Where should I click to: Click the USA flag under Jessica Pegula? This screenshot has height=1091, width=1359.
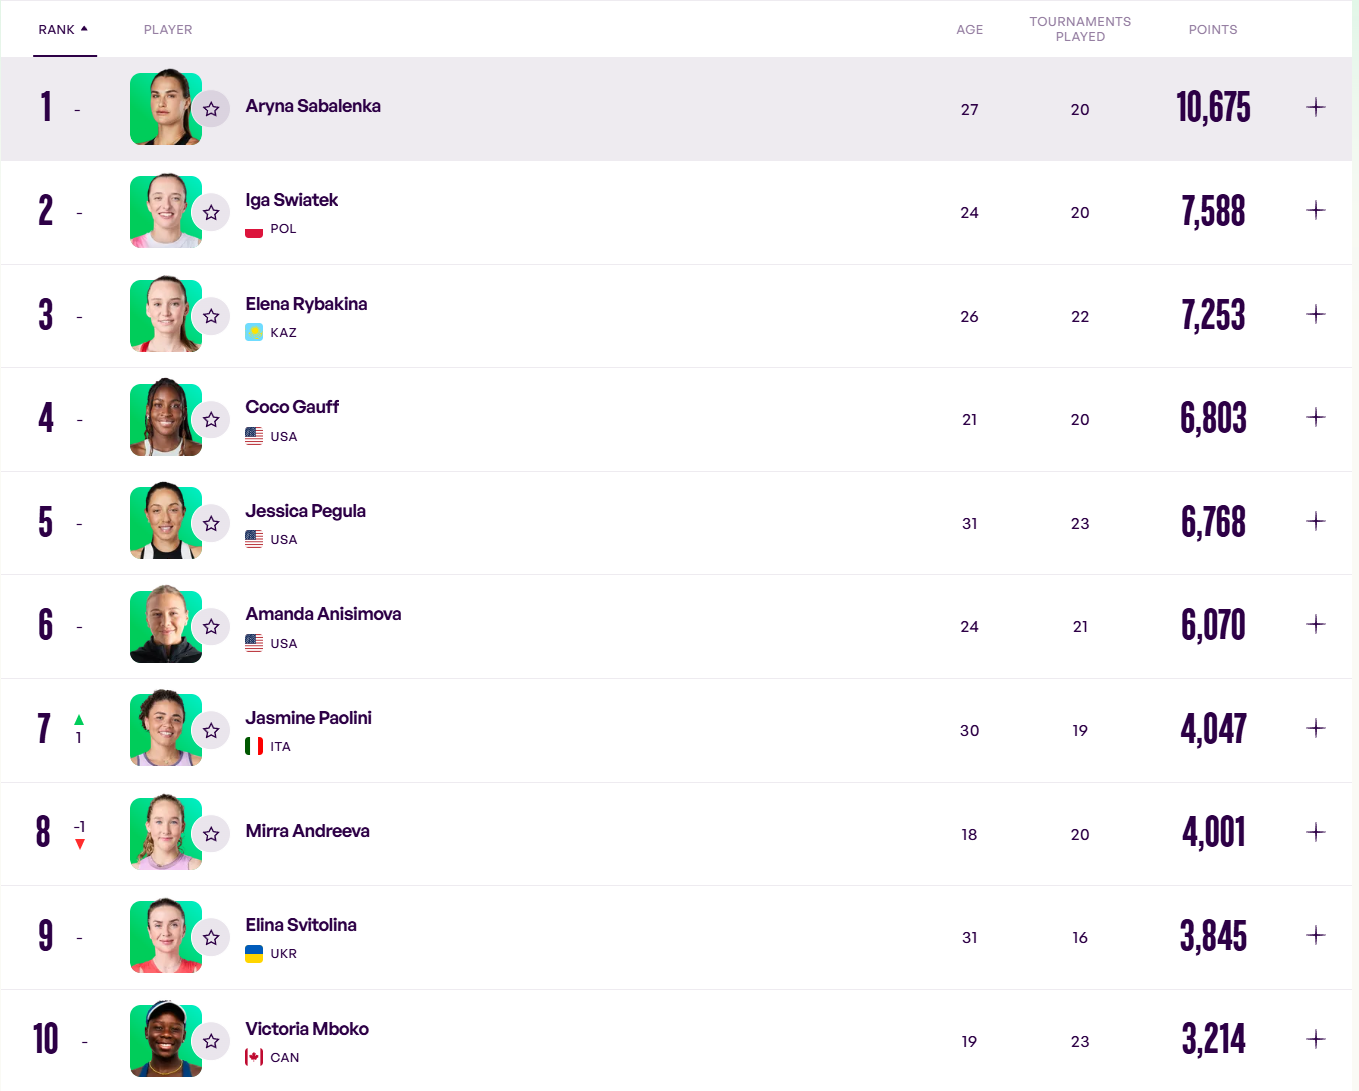(254, 539)
